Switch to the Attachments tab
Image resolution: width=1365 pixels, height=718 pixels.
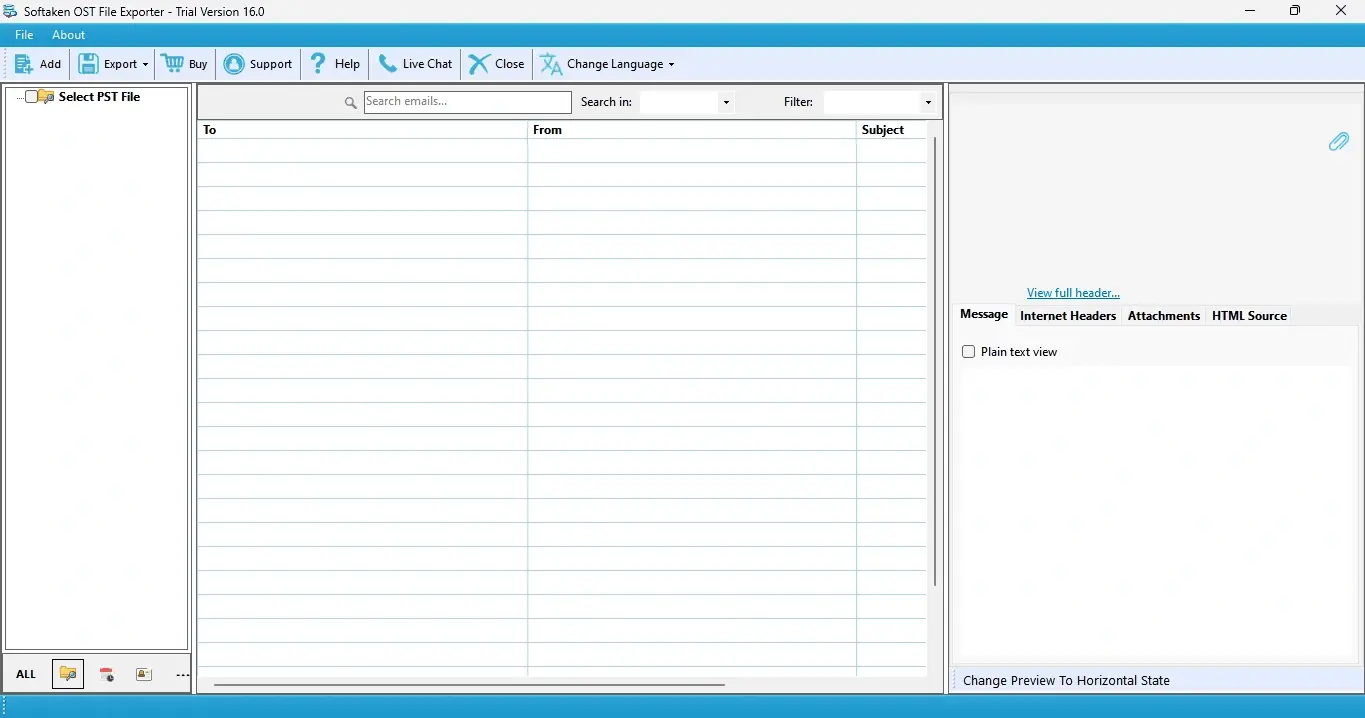[1164, 316]
